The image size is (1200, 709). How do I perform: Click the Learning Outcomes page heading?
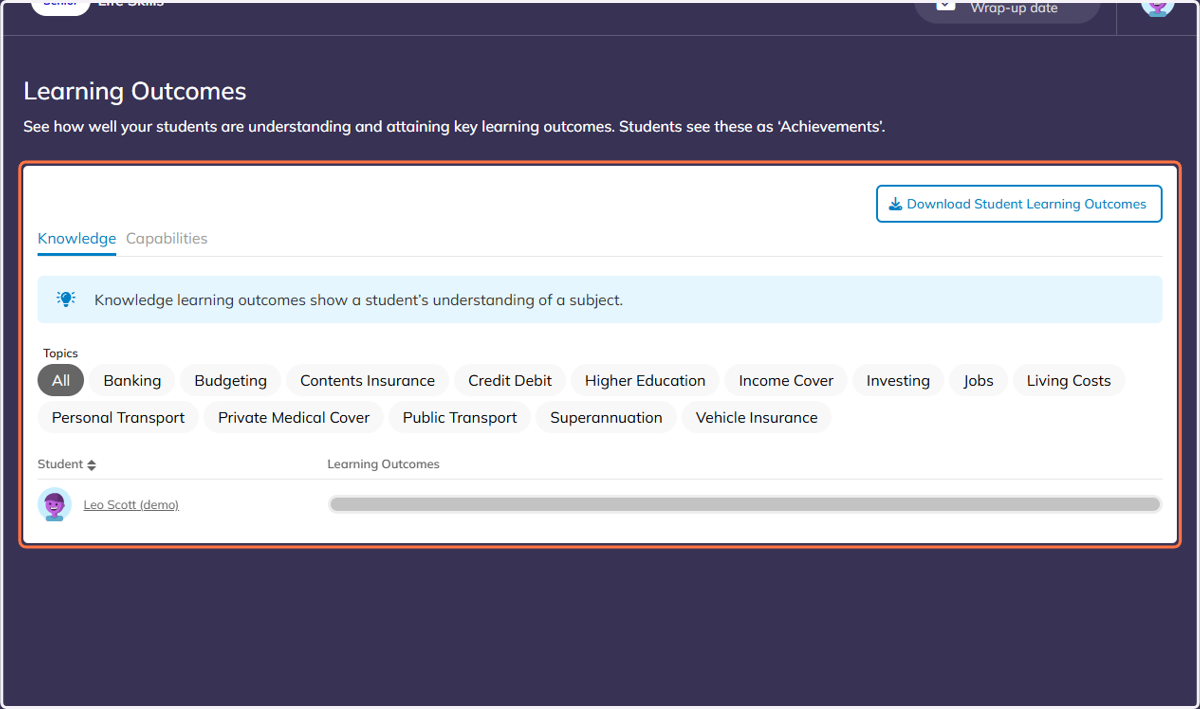point(135,91)
